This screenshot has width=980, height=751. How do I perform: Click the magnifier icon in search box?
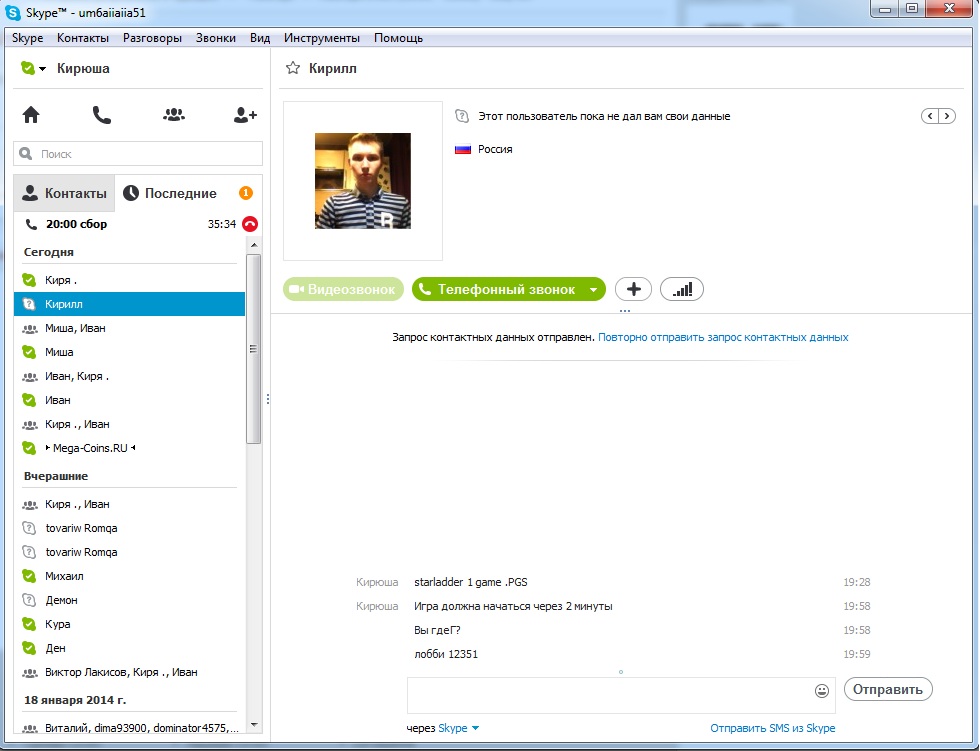tap(26, 154)
